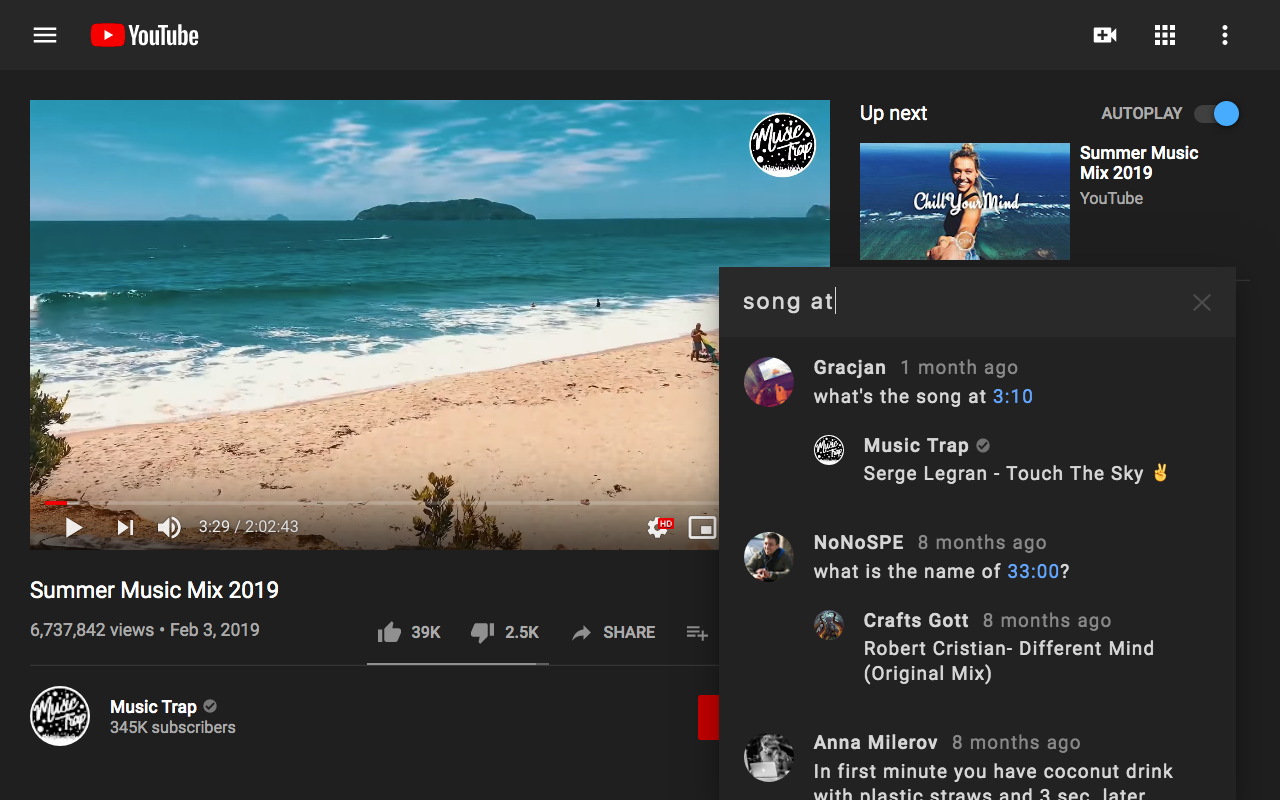This screenshot has height=800, width=1280.
Task: Open NoNoSPE's profile avatar
Action: coord(769,556)
